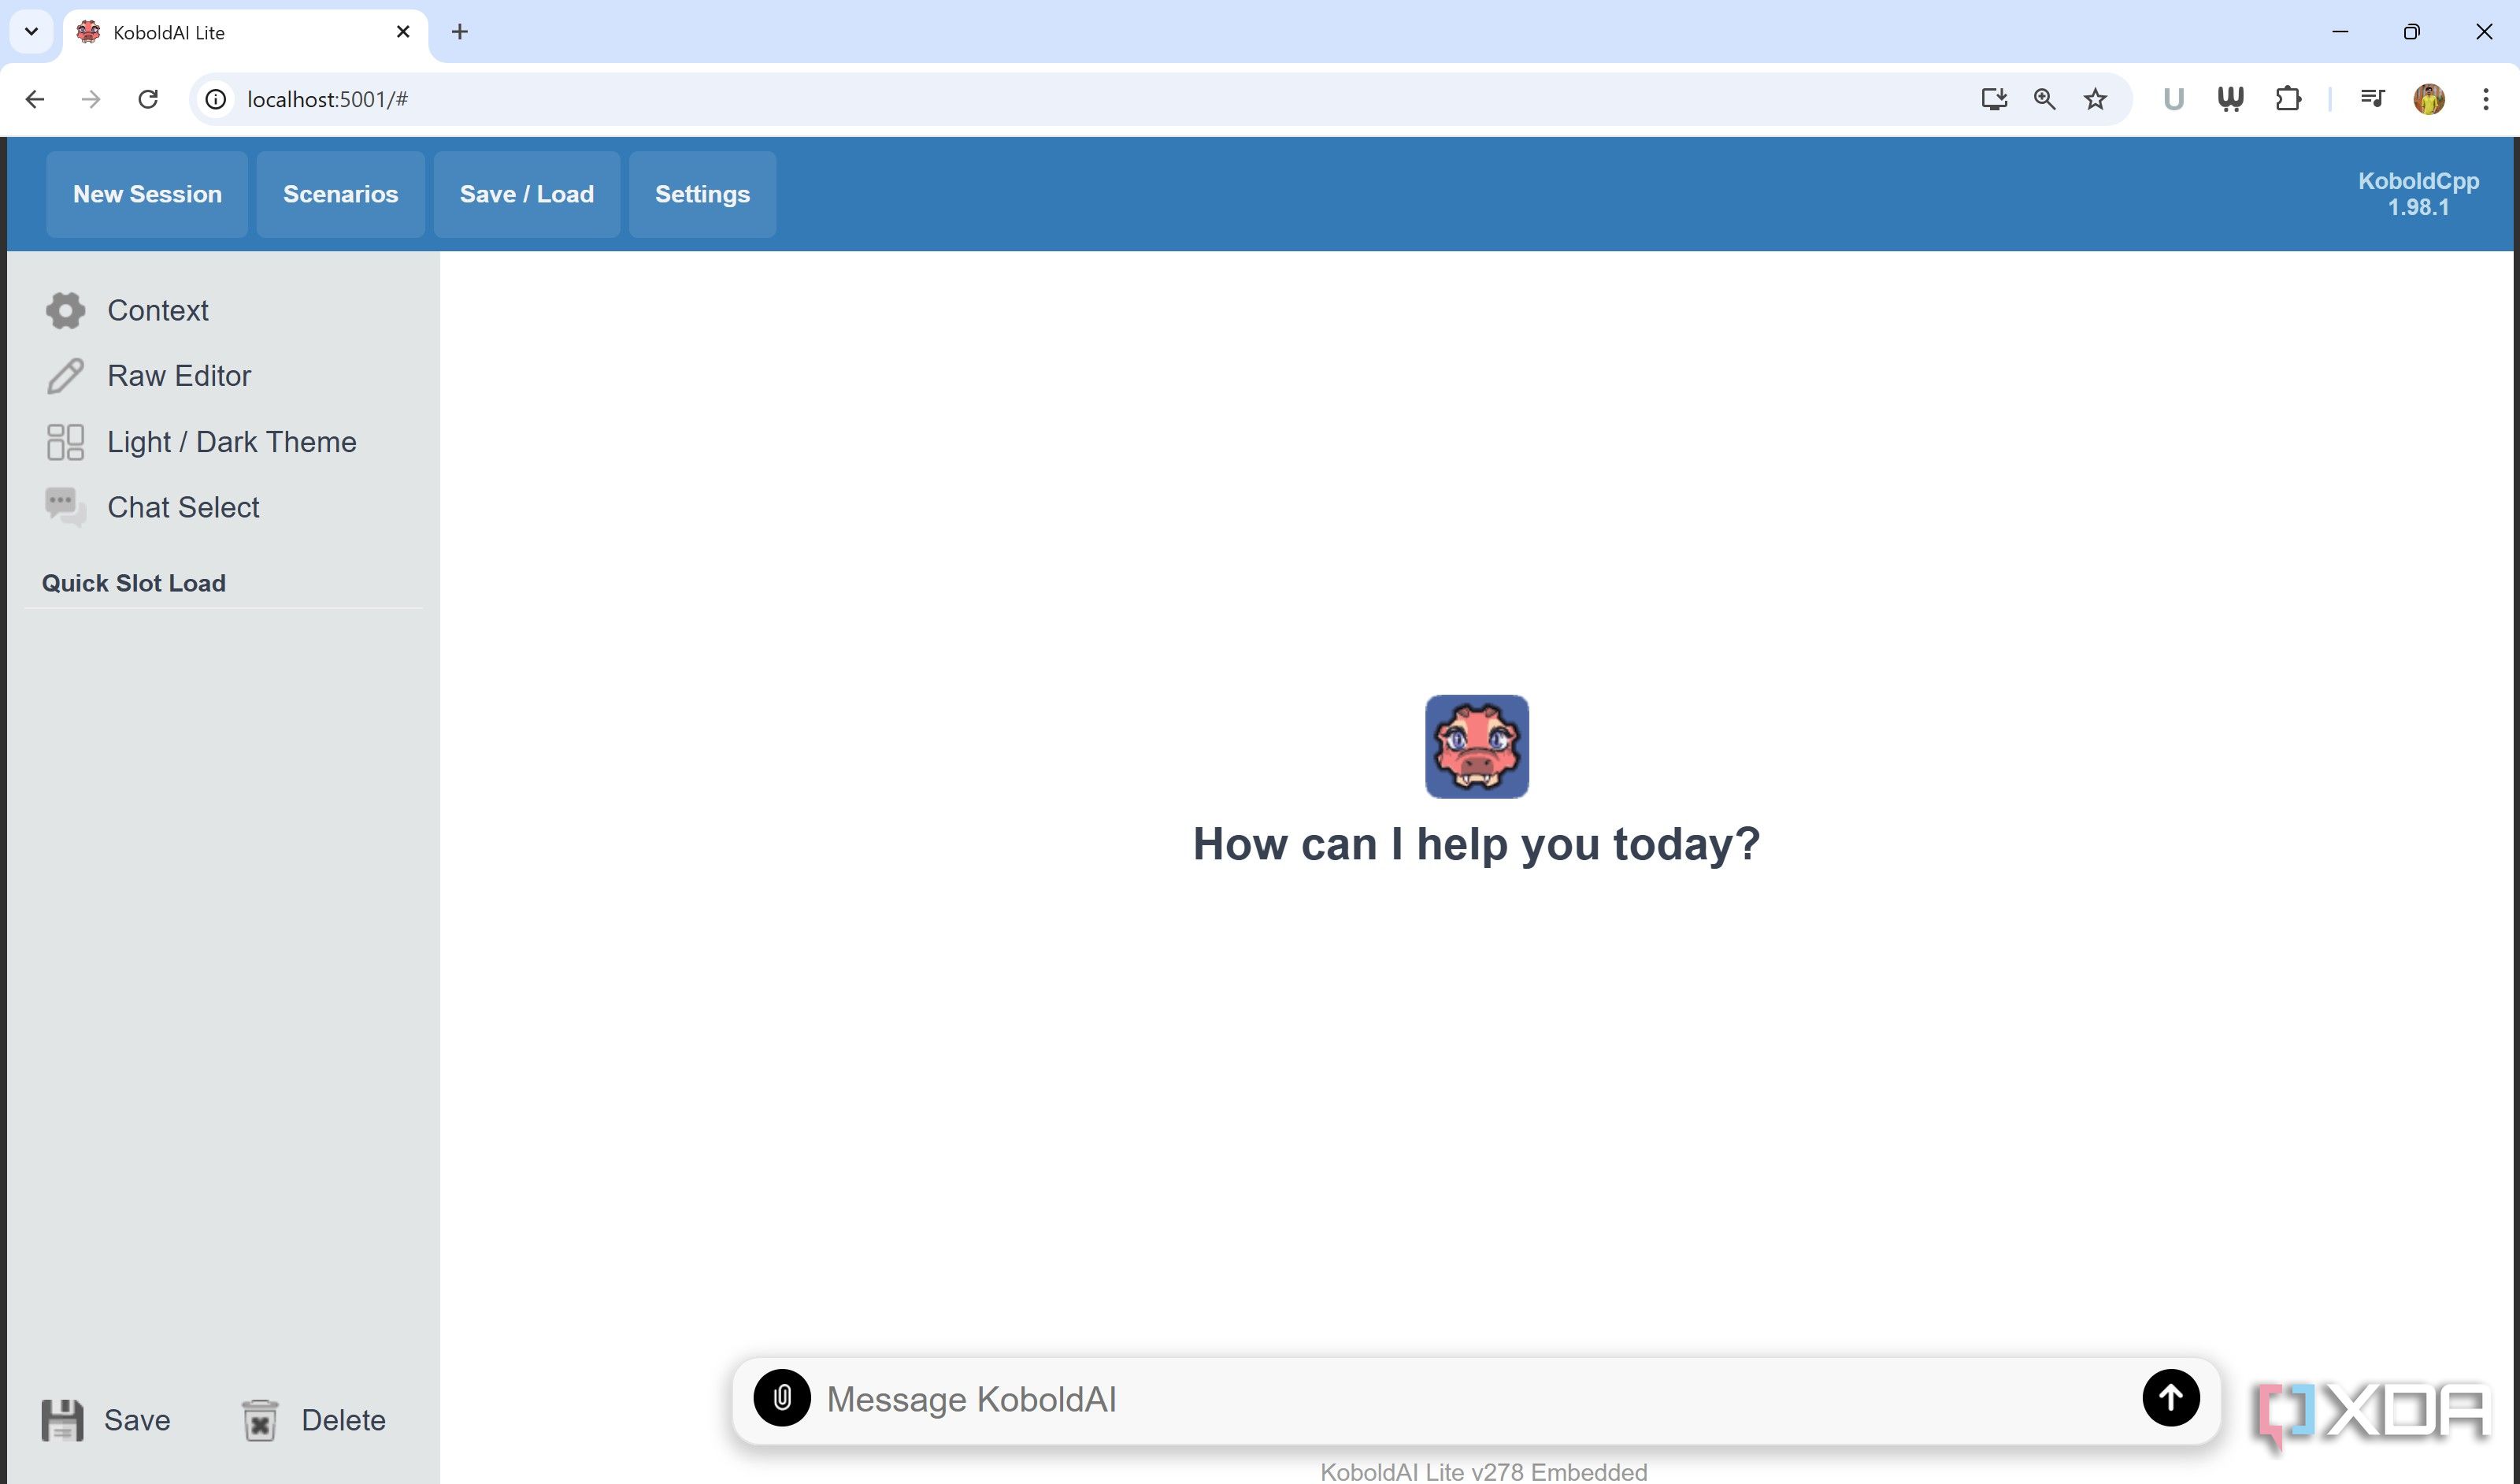2520x1484 pixels.
Task: Click the Raw Editor label
Action: [179, 376]
